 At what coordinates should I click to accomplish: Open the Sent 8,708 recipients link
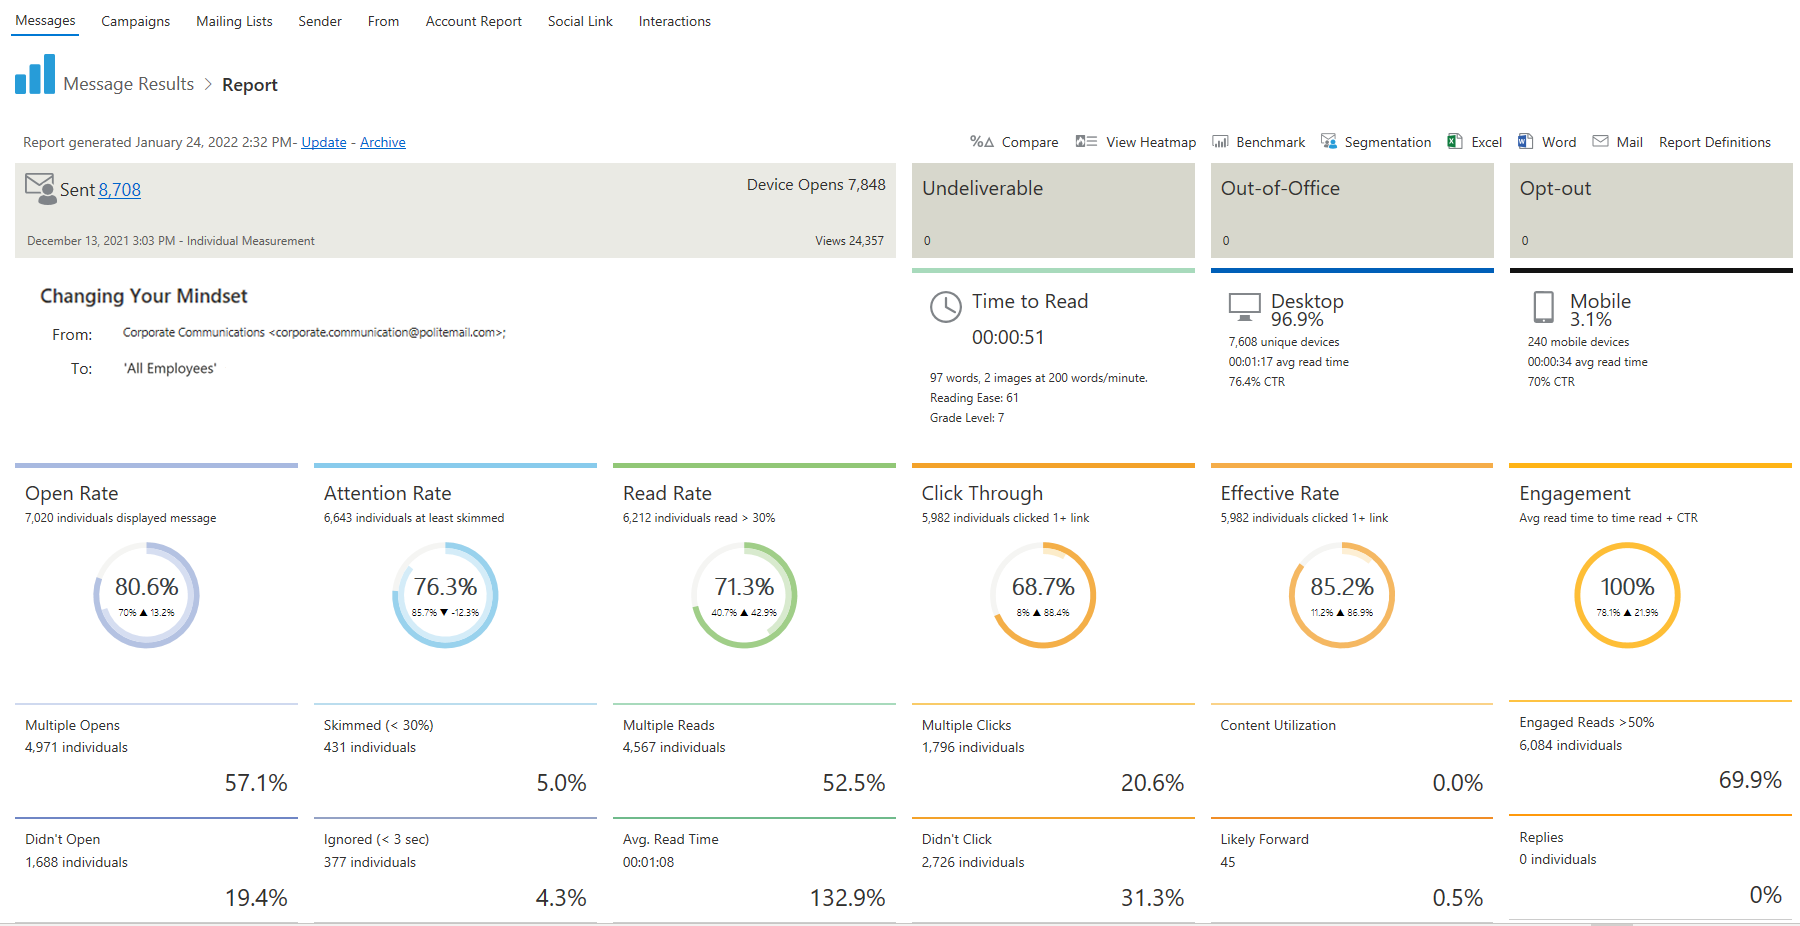tap(119, 190)
